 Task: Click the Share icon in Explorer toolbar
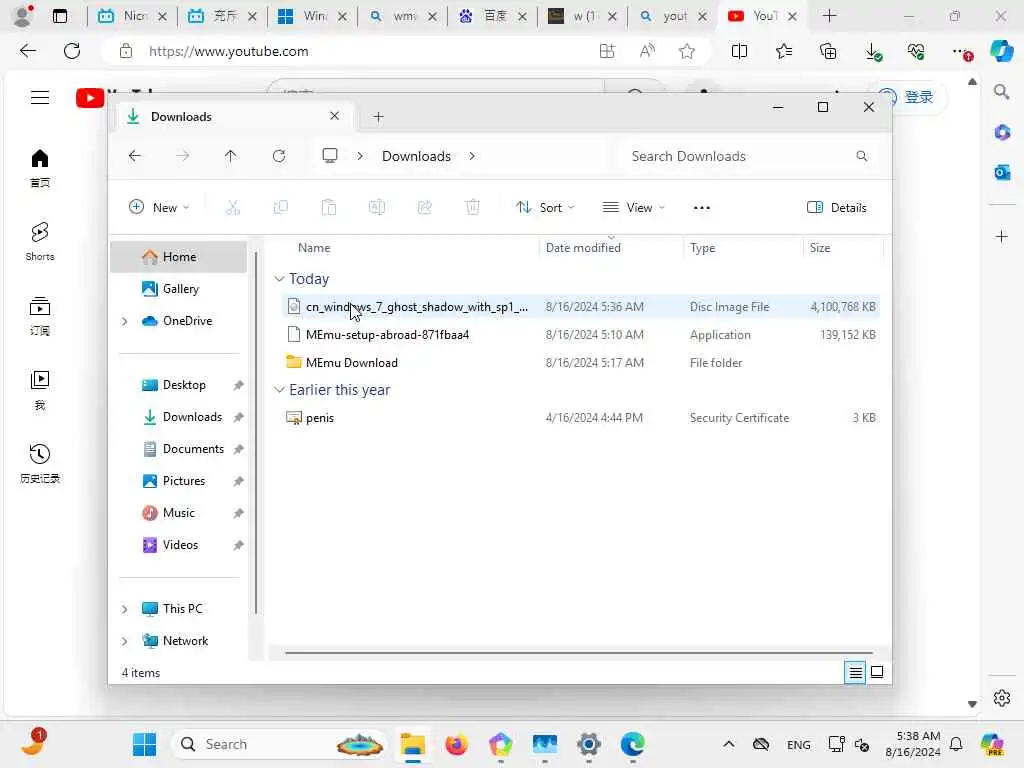424,208
